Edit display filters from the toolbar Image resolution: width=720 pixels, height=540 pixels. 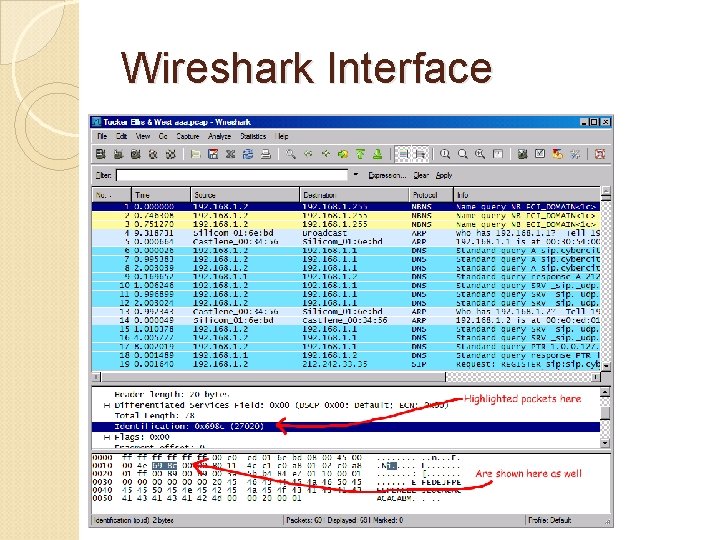540,154
